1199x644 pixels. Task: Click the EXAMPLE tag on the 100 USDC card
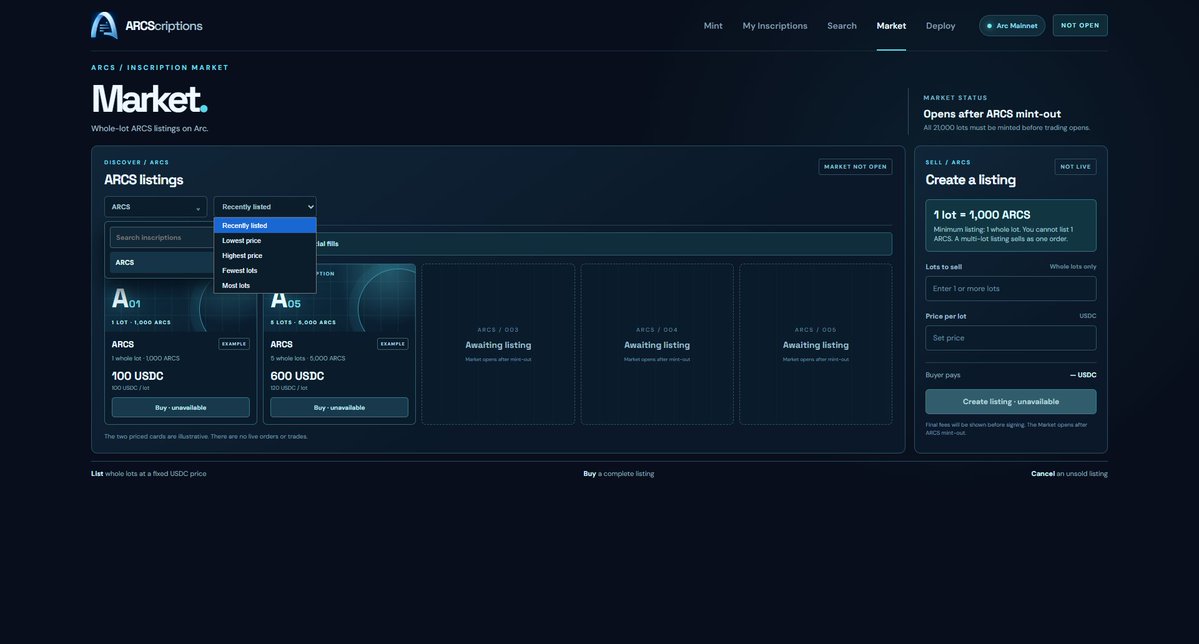(x=234, y=344)
